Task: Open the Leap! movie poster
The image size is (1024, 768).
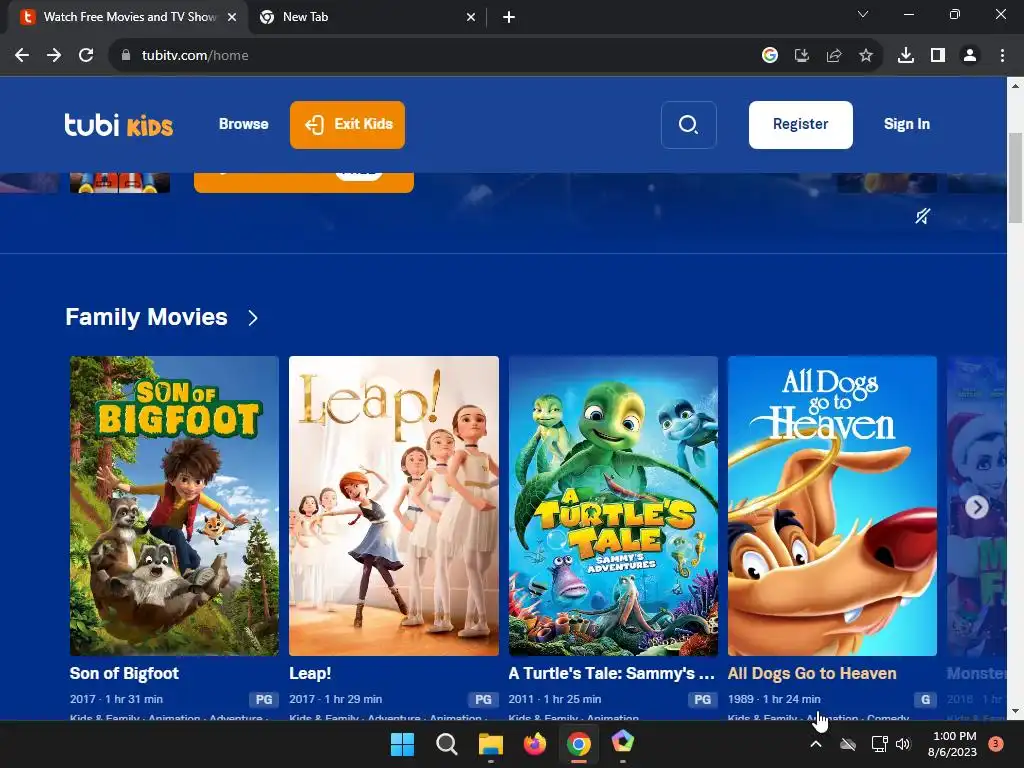Action: [394, 505]
